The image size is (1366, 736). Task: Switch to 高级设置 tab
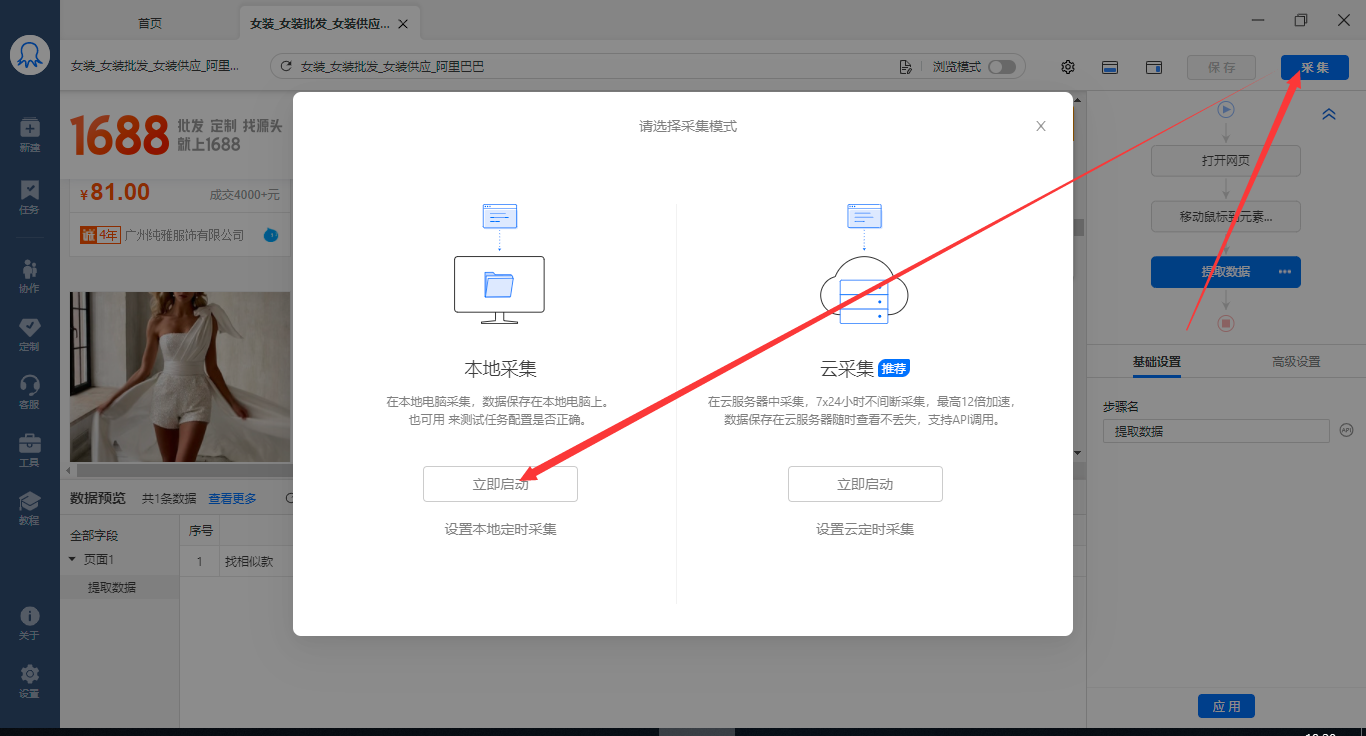point(1296,362)
